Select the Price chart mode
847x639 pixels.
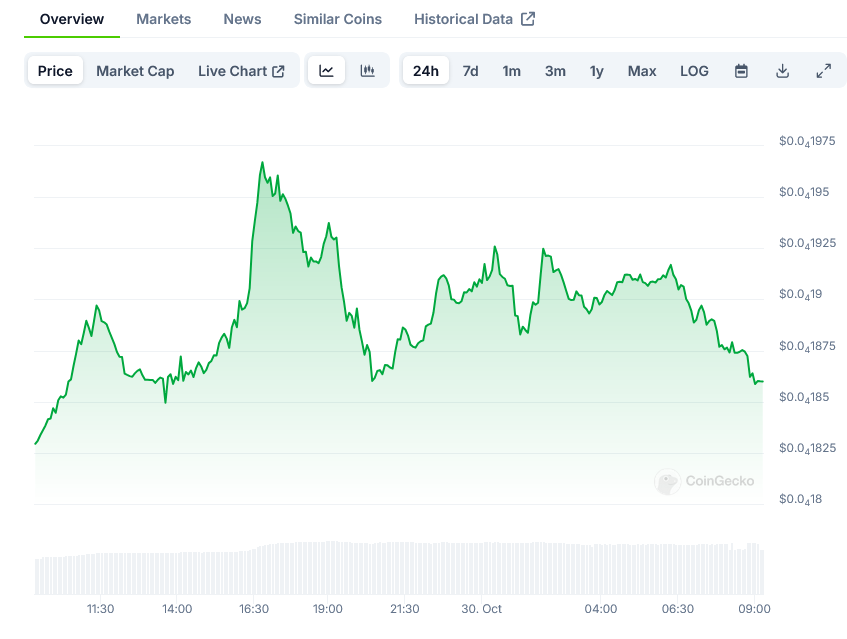click(x=55, y=71)
